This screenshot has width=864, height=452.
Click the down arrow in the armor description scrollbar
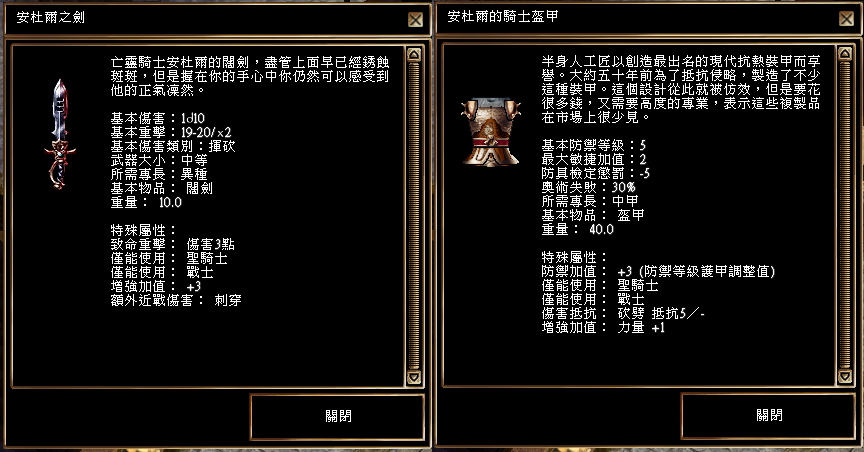(x=845, y=376)
